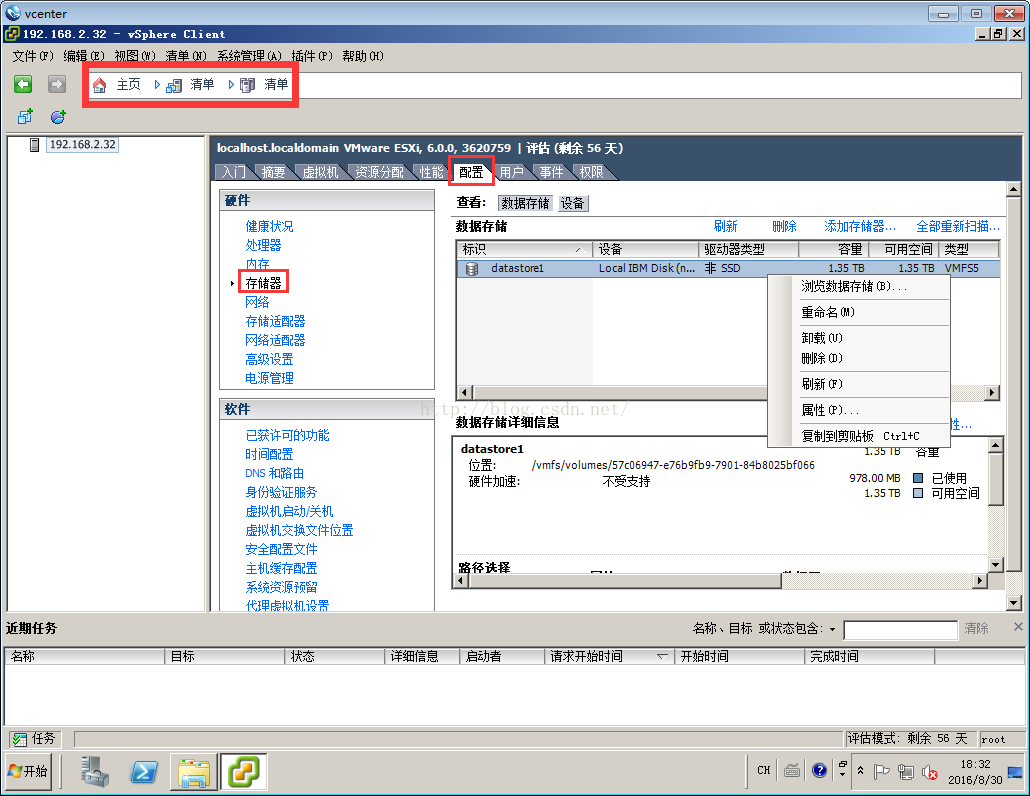Click the first inventory icon in breadcrumb

[x=174, y=85]
